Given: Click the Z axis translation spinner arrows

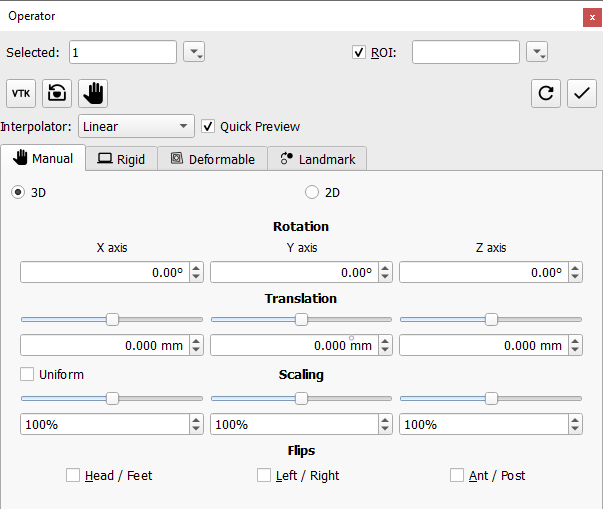Looking at the screenshot, I should click(575, 345).
